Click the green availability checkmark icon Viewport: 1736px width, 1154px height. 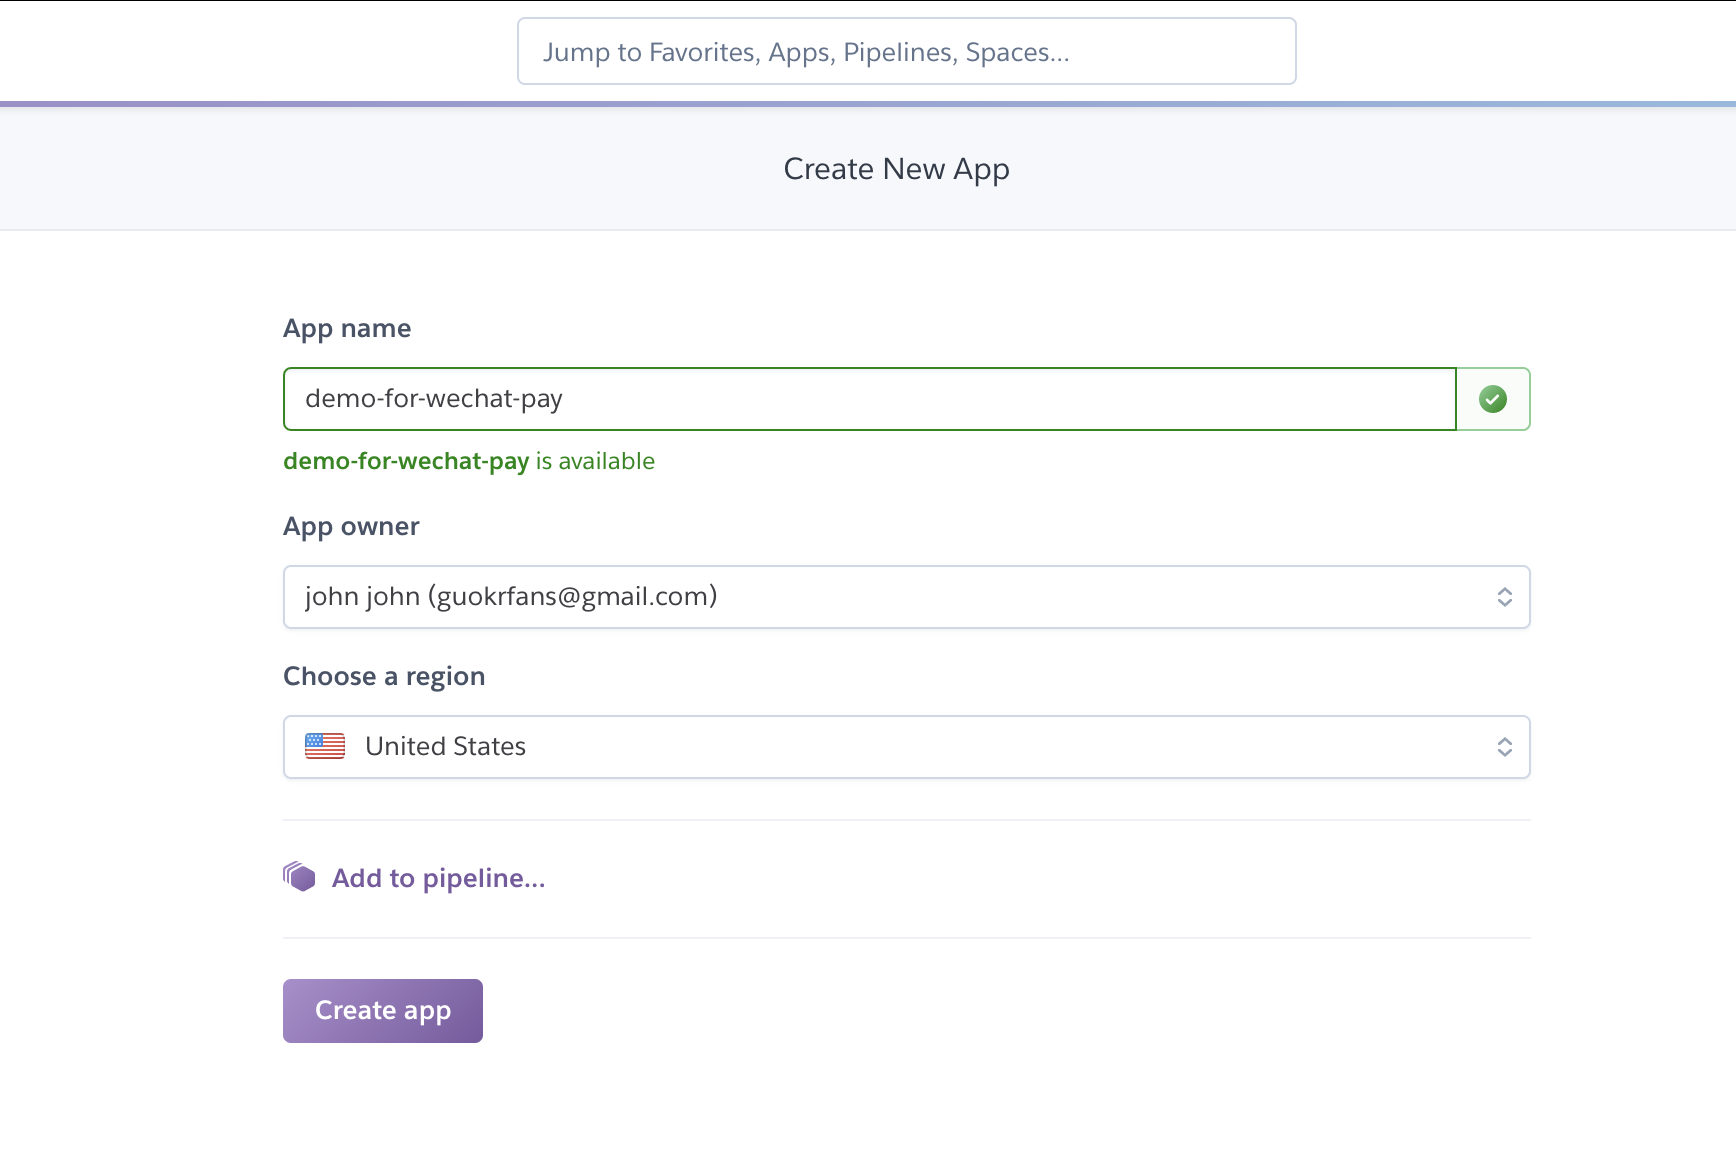pyautogui.click(x=1492, y=399)
